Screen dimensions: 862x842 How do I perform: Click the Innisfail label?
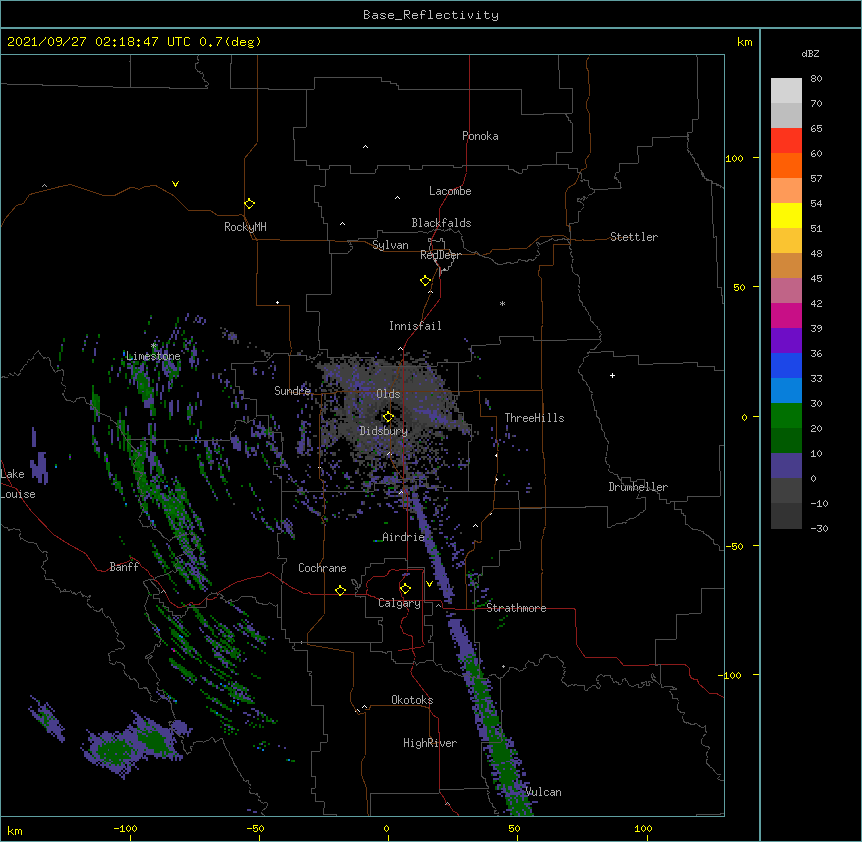415,326
